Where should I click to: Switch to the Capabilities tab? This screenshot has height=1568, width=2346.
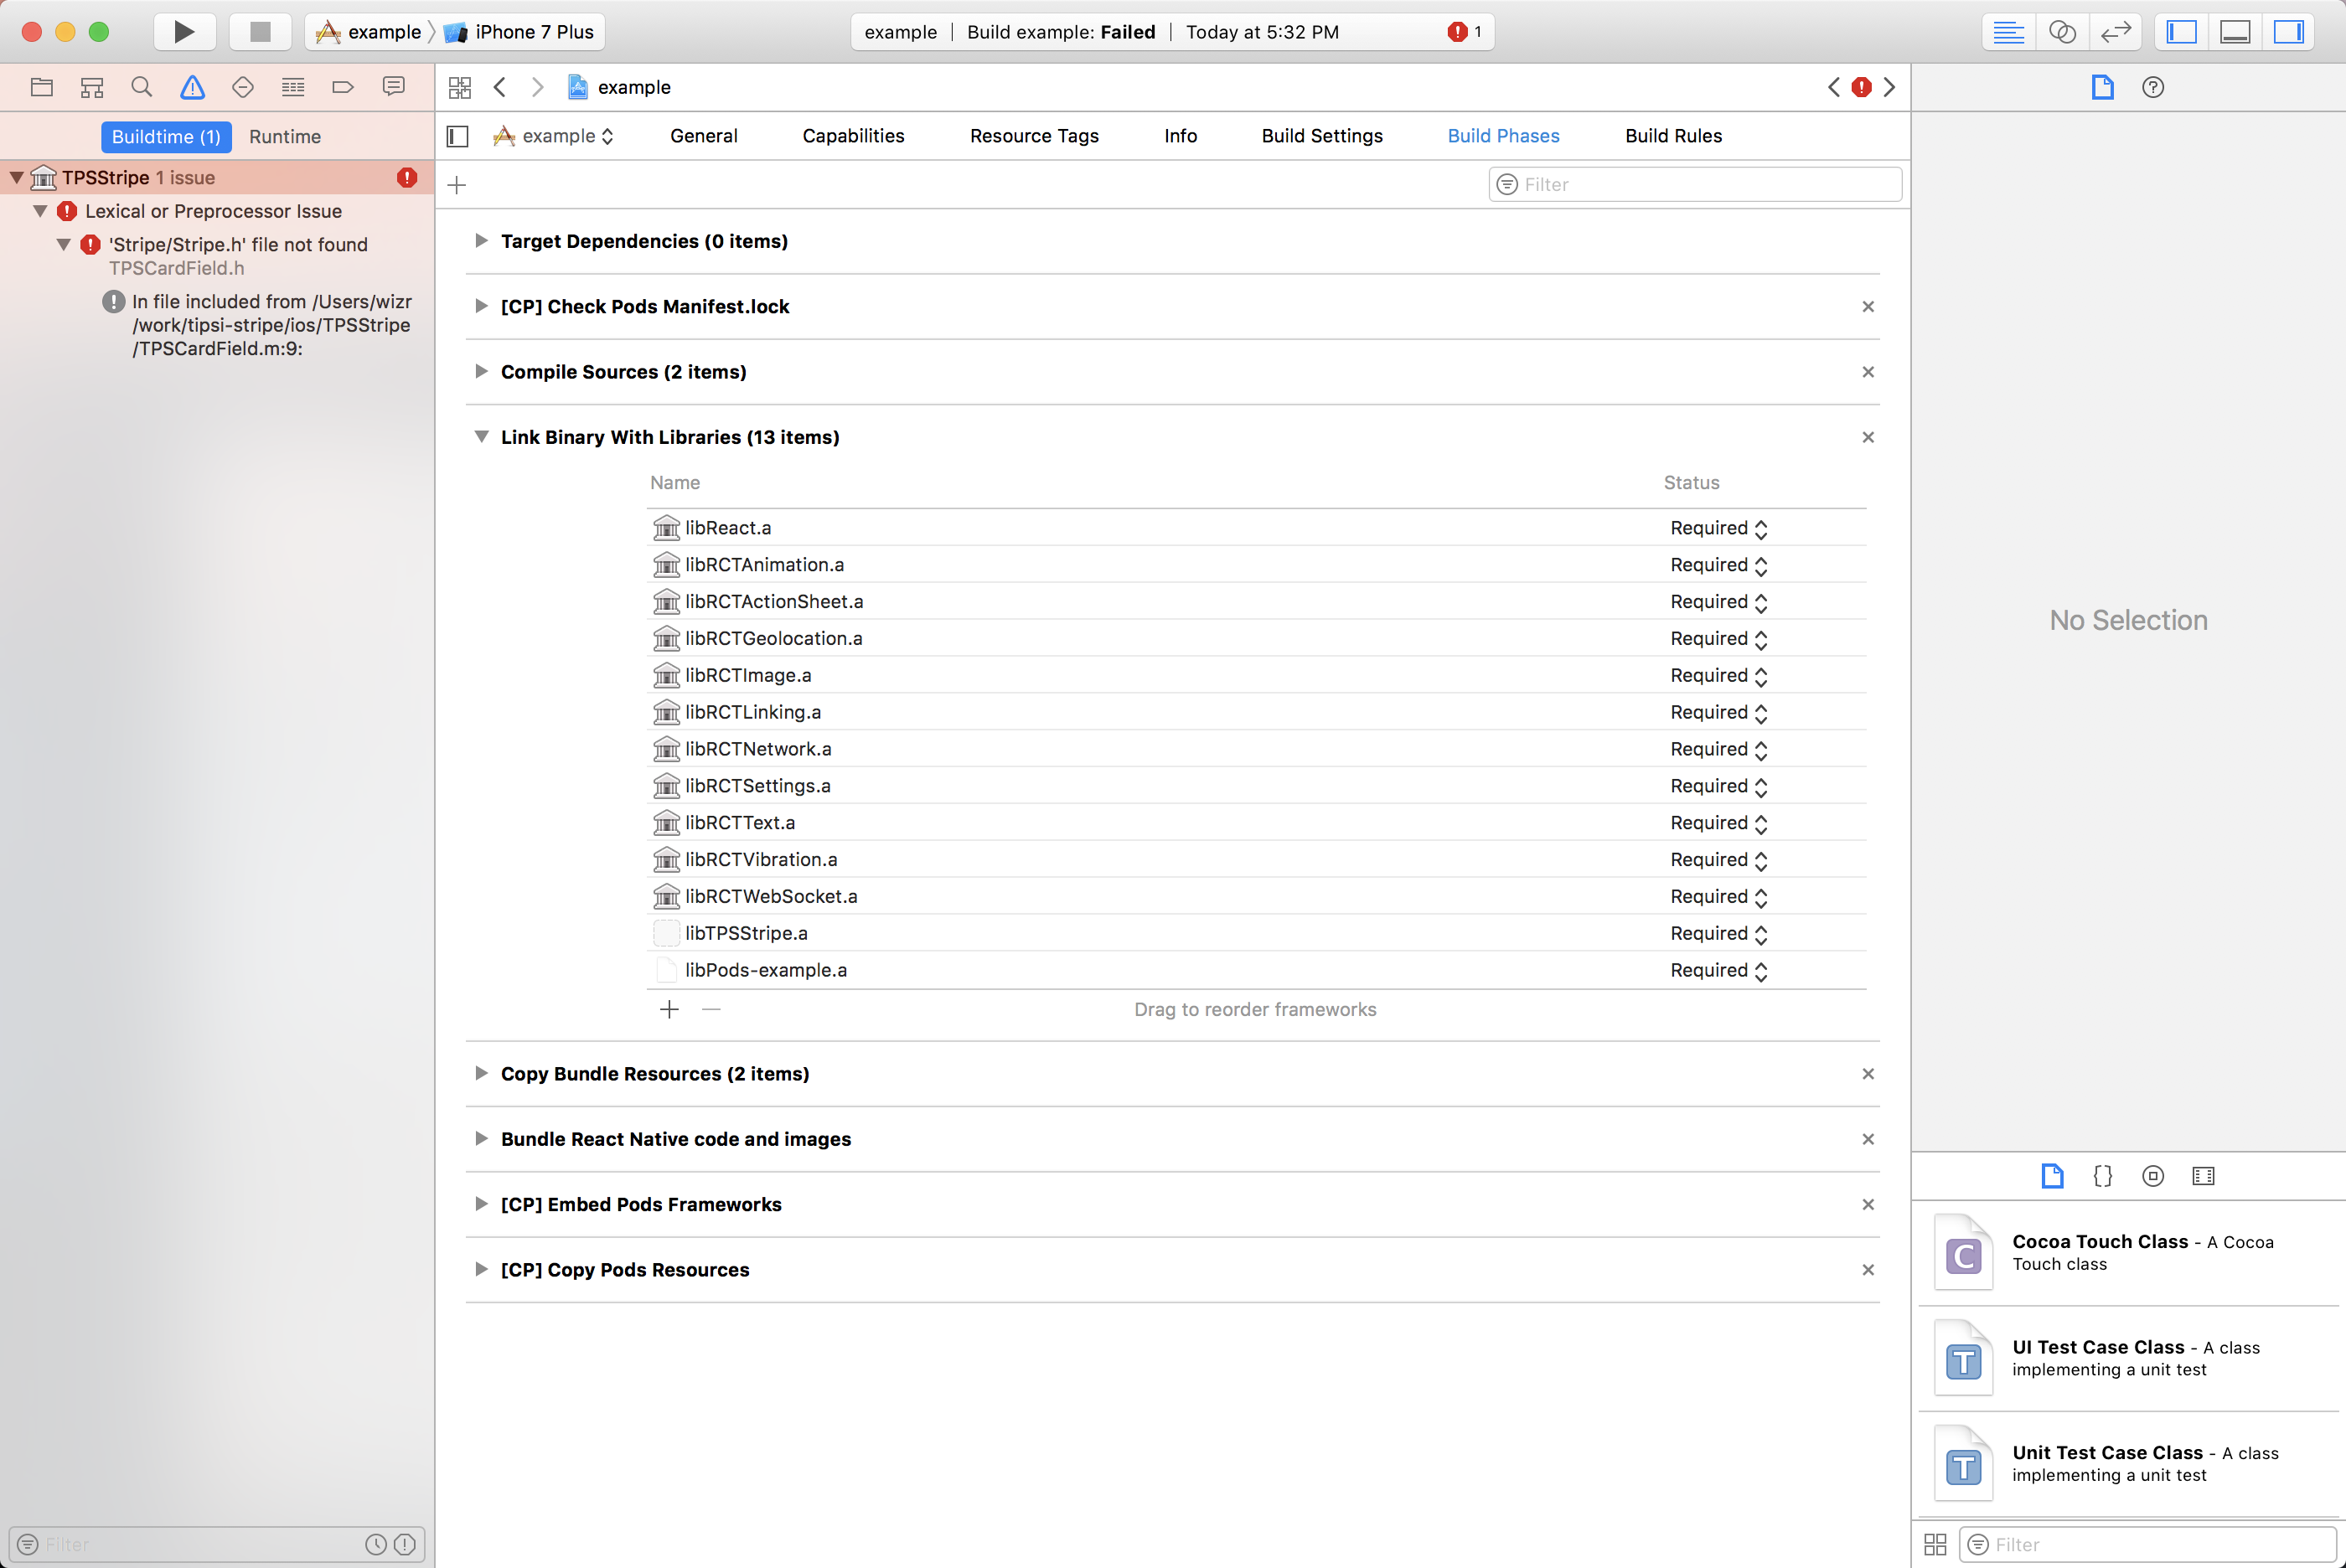click(853, 136)
